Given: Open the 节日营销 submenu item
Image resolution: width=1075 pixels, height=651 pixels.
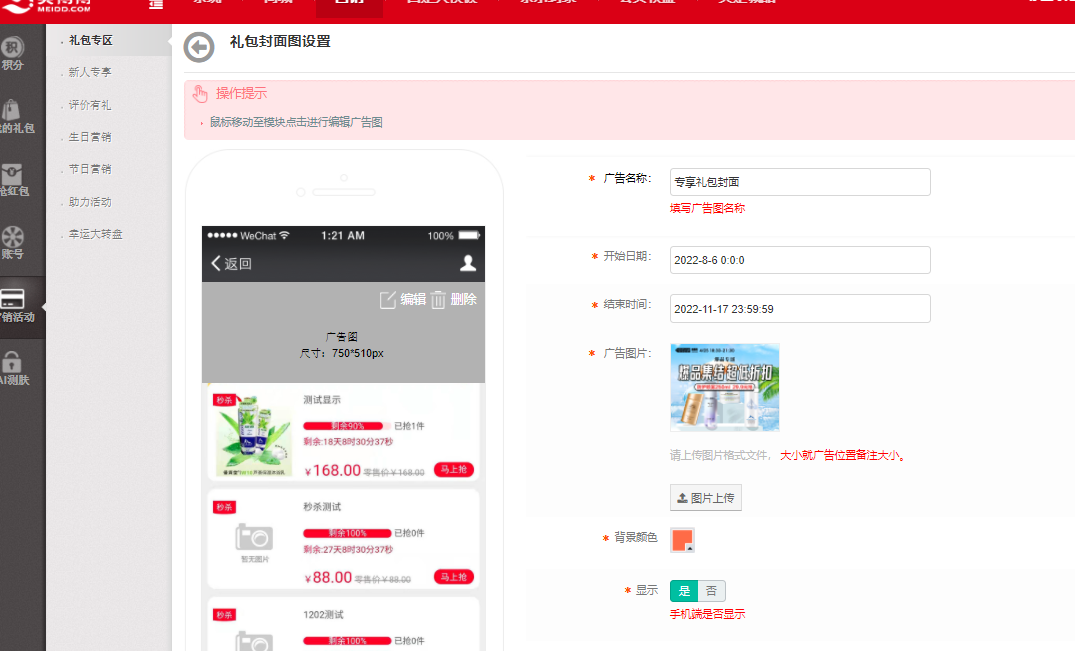Looking at the screenshot, I should coord(90,169).
